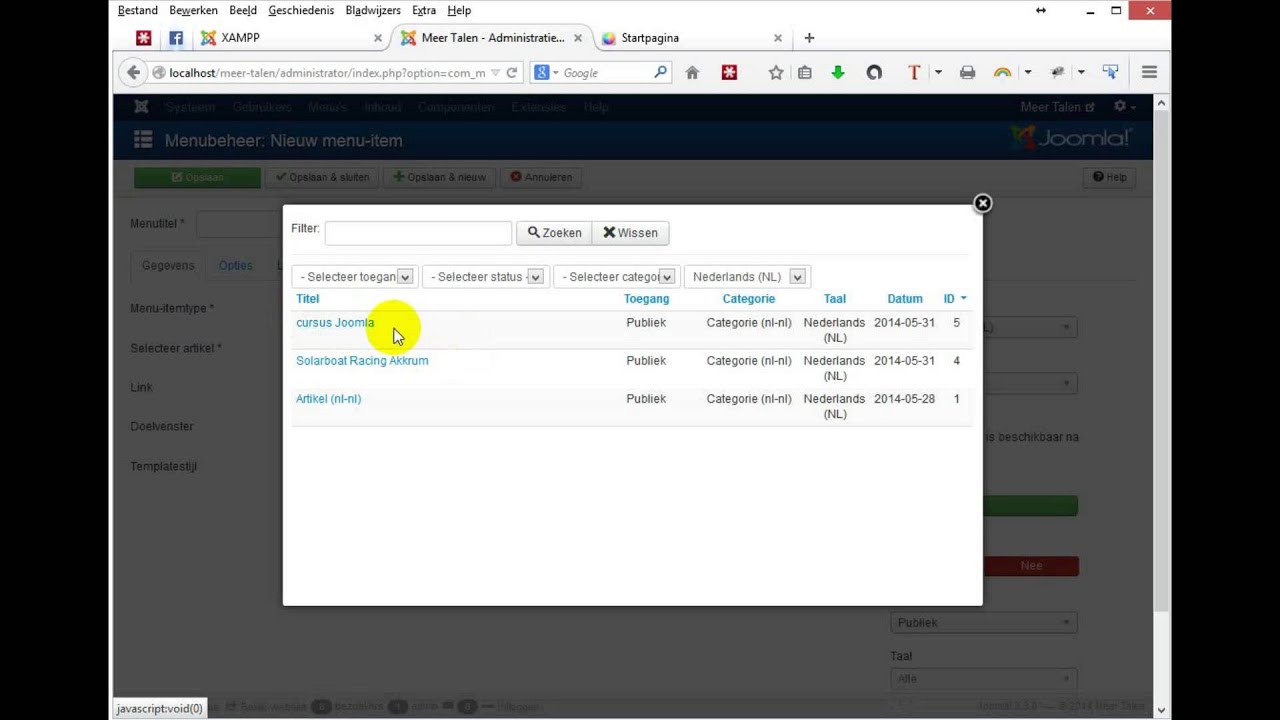Click the search bar magnifier icon
This screenshot has width=1280, height=720.
coord(660,72)
